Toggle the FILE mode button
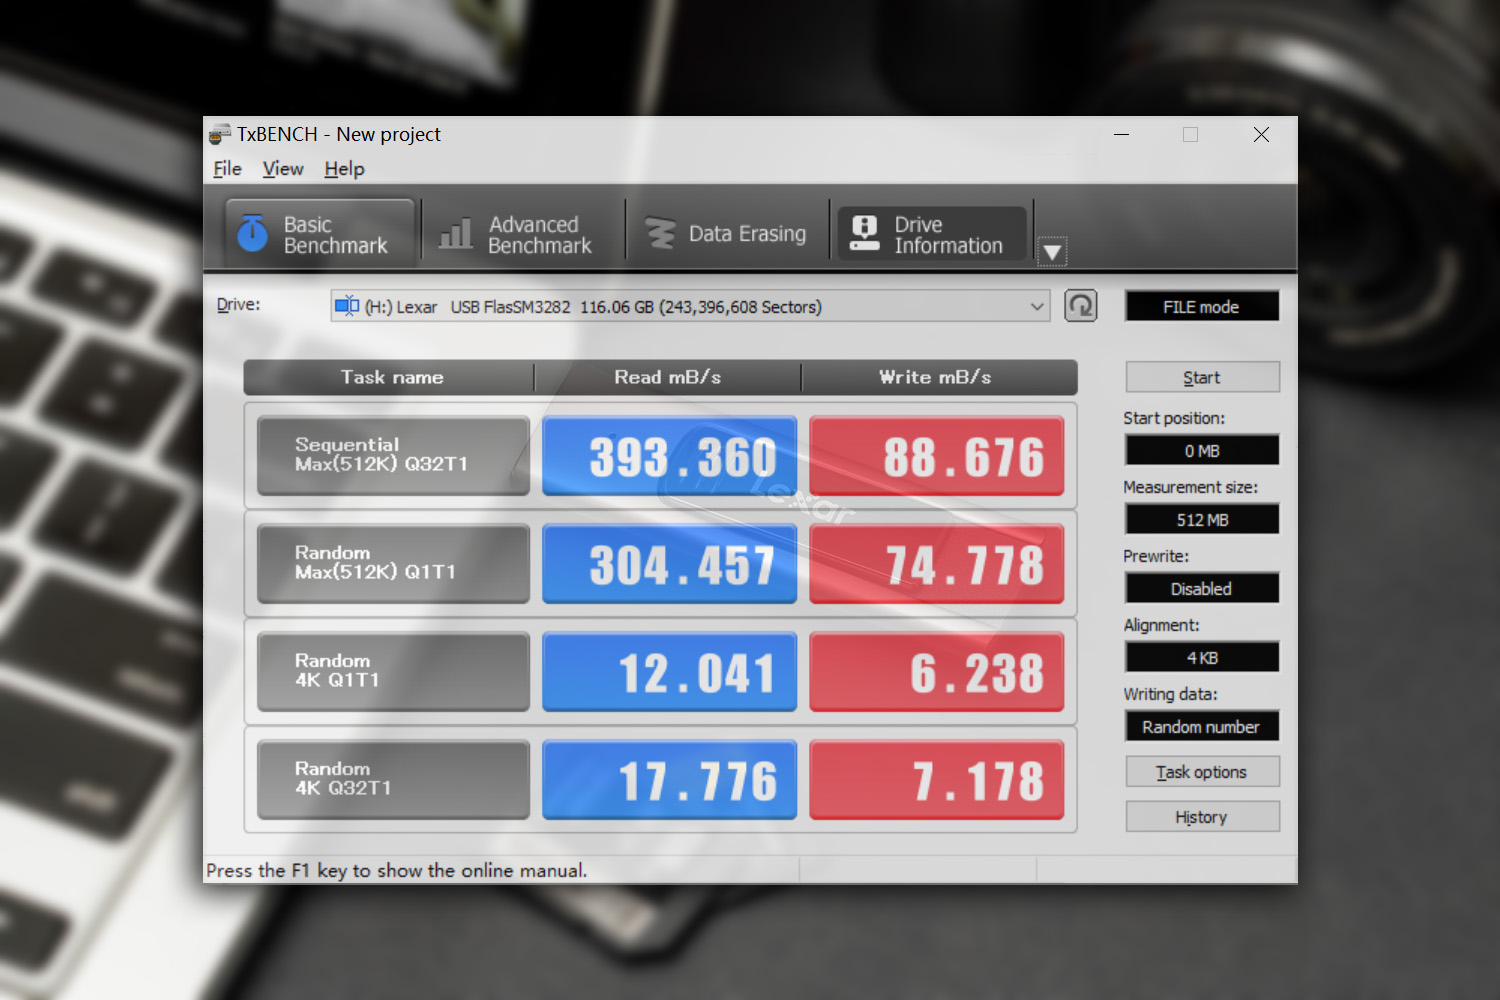1500x1000 pixels. 1202,306
